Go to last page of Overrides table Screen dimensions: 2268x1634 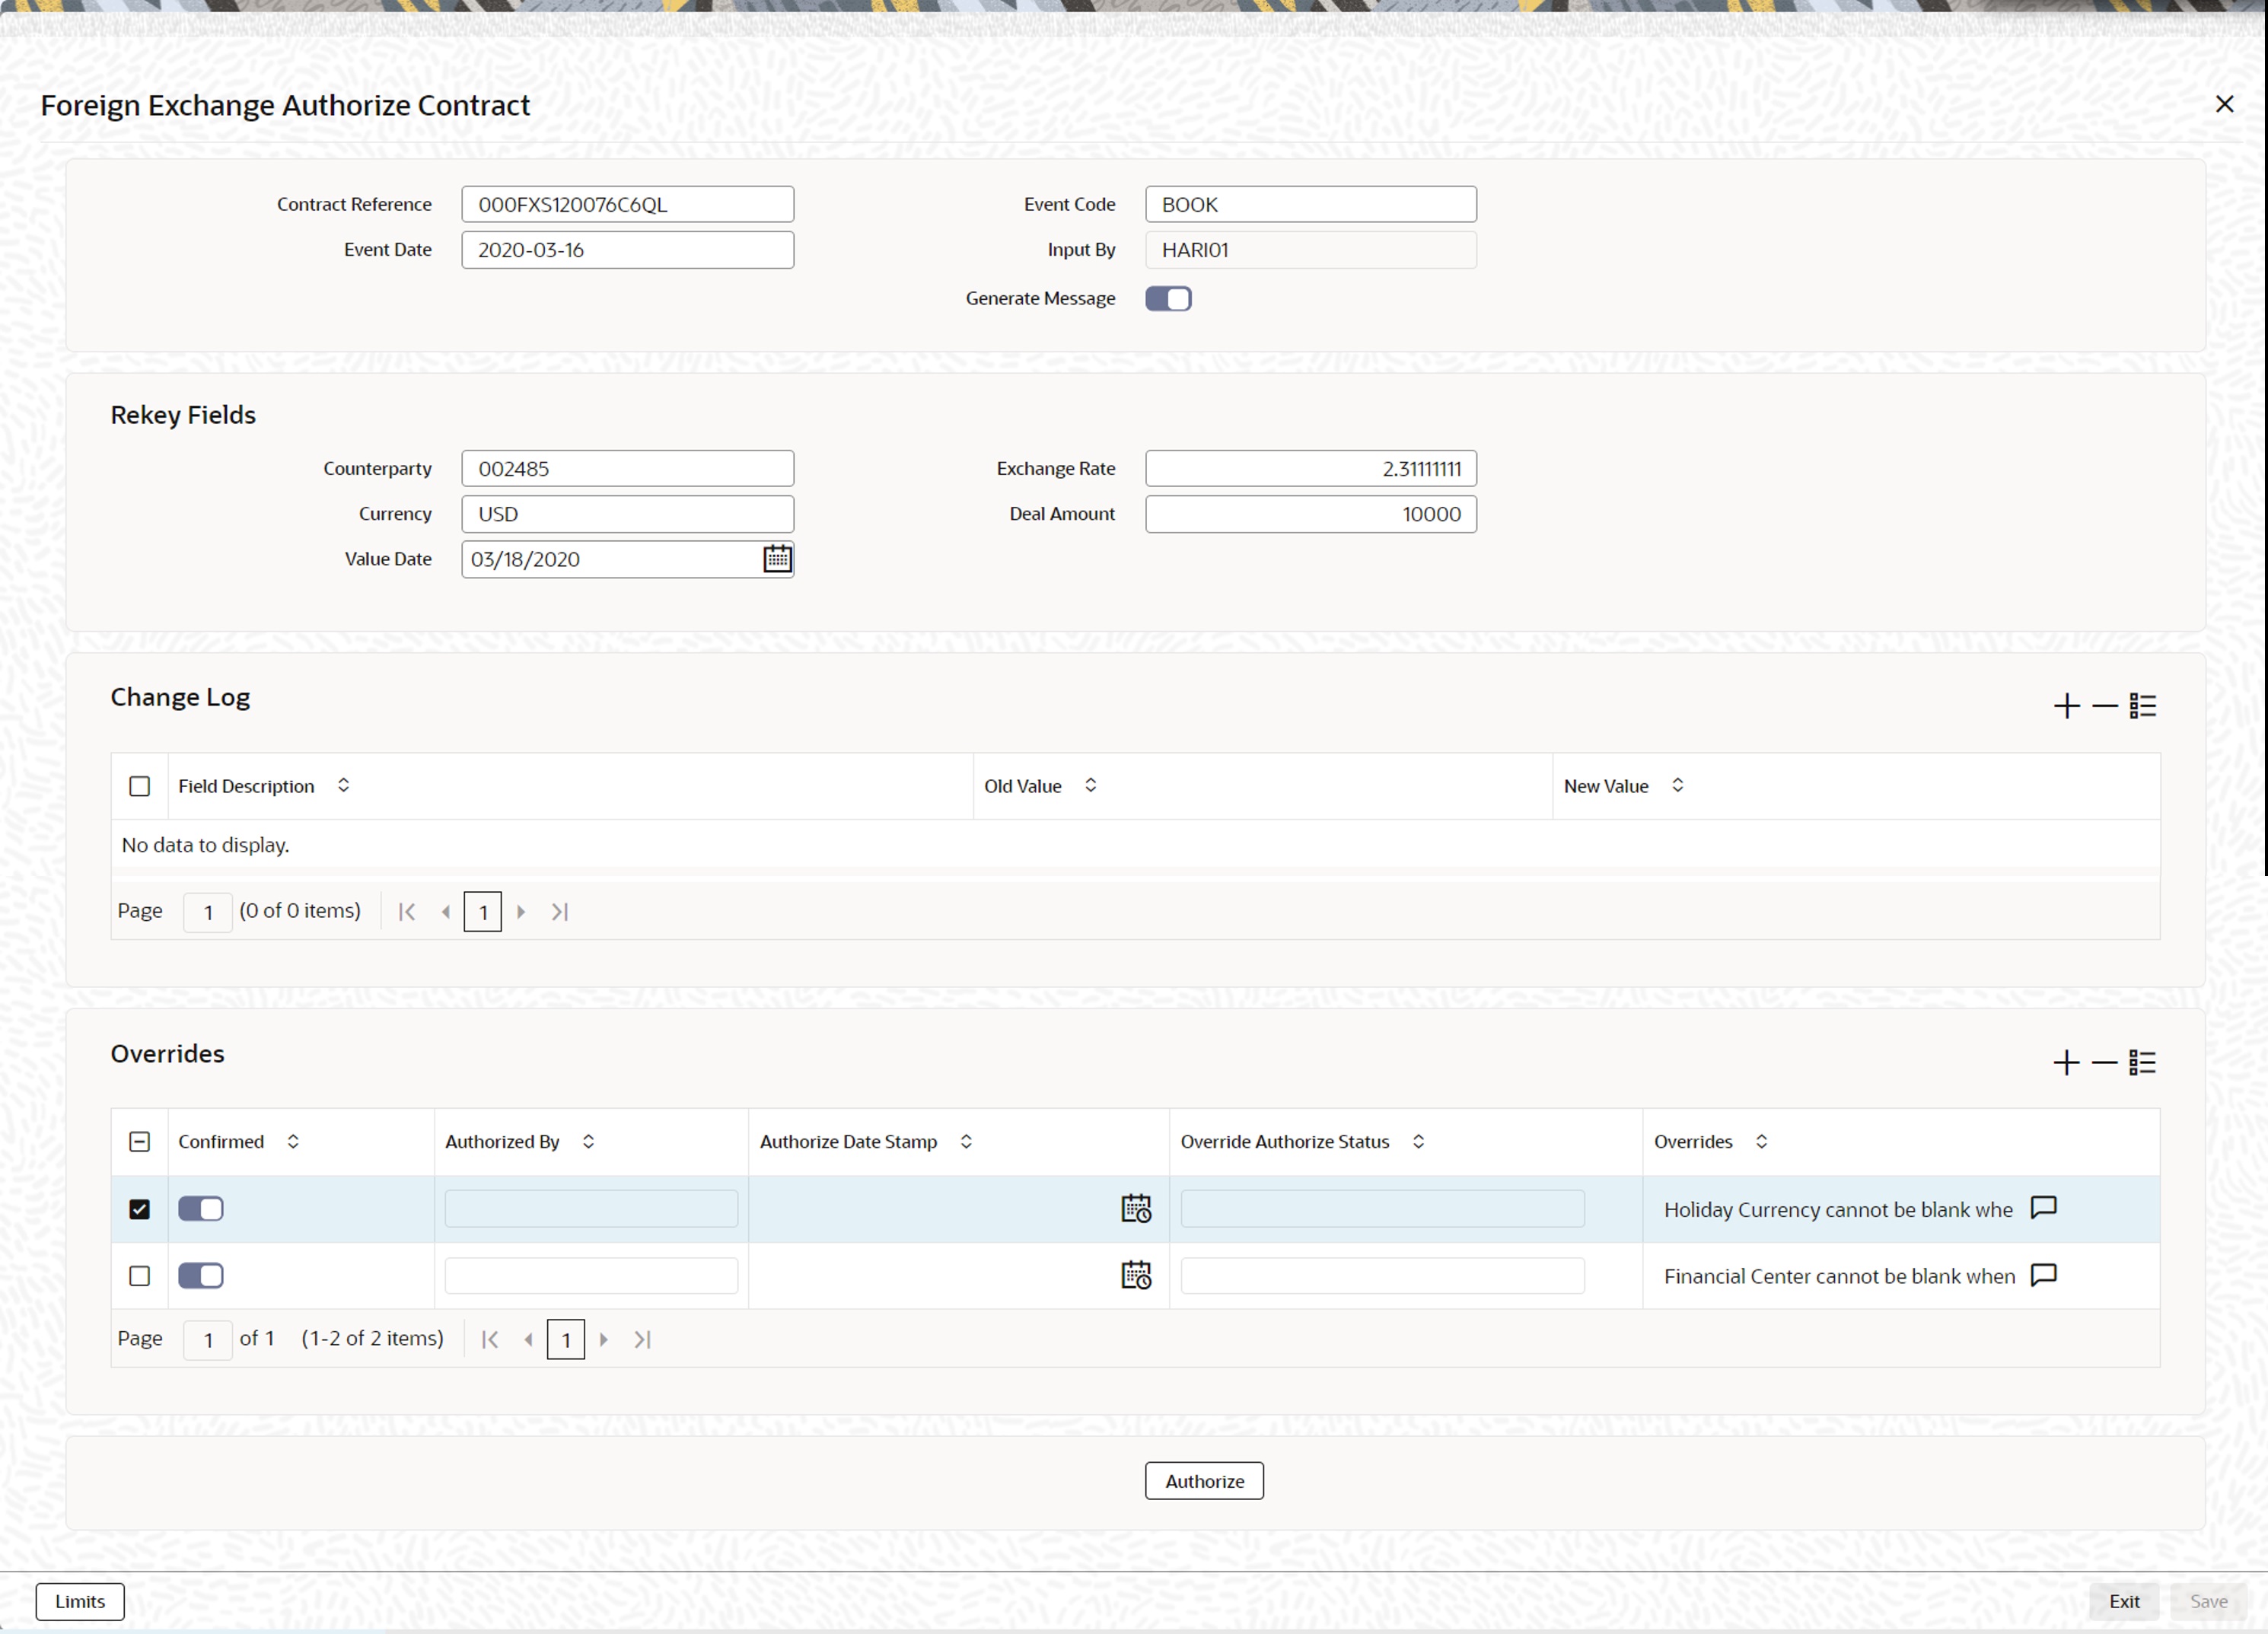[643, 1340]
